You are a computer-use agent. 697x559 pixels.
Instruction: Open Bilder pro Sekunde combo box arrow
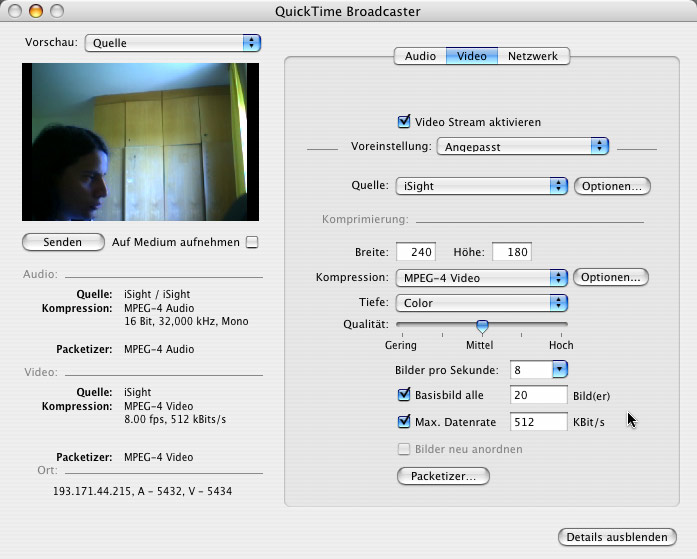(560, 369)
